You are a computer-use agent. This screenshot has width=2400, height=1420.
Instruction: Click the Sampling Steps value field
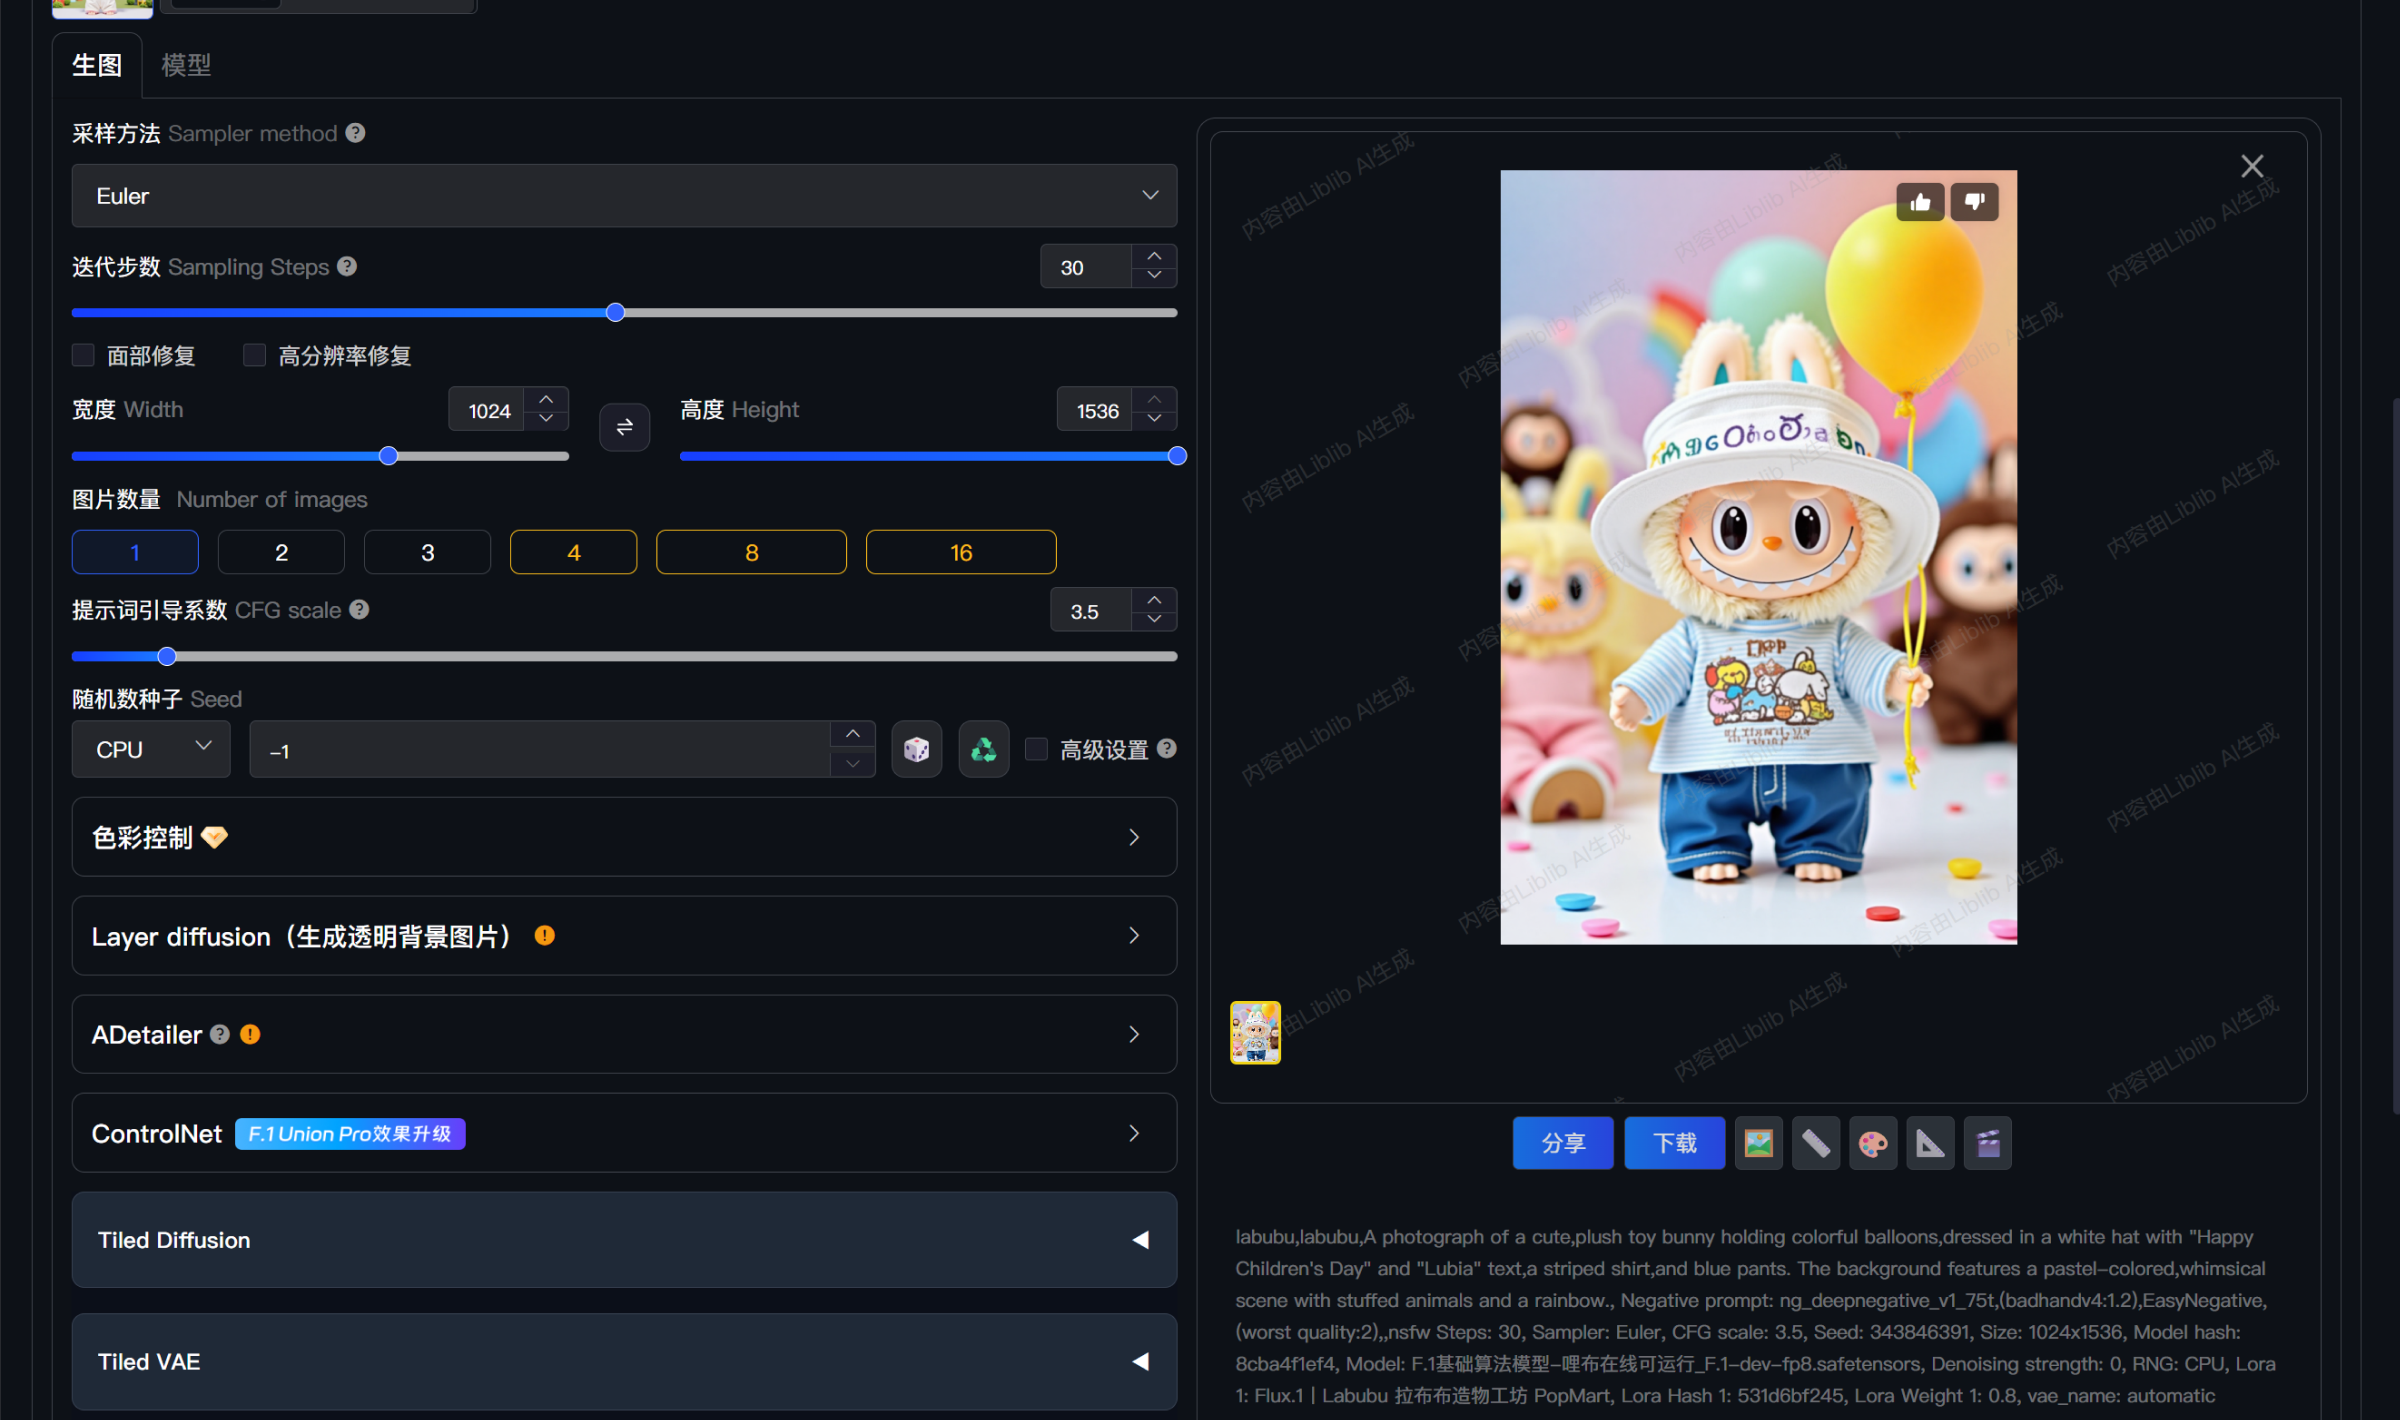pyautogui.click(x=1087, y=267)
